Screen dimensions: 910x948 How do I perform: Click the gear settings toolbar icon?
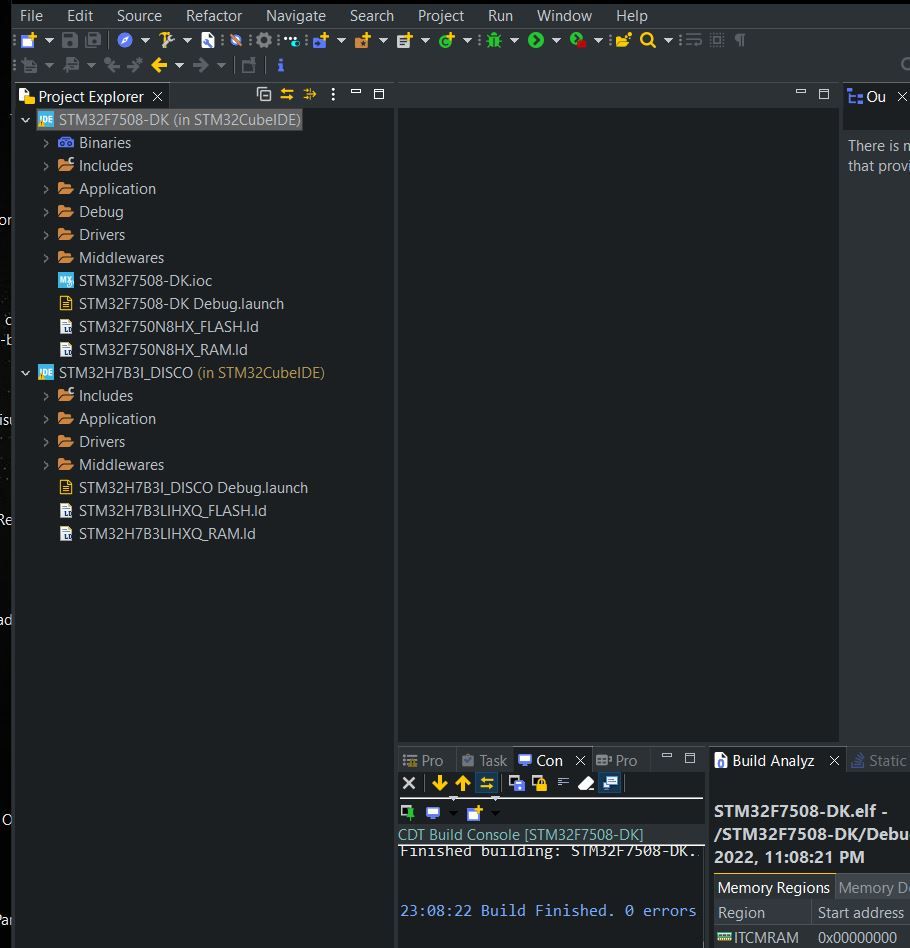point(264,41)
